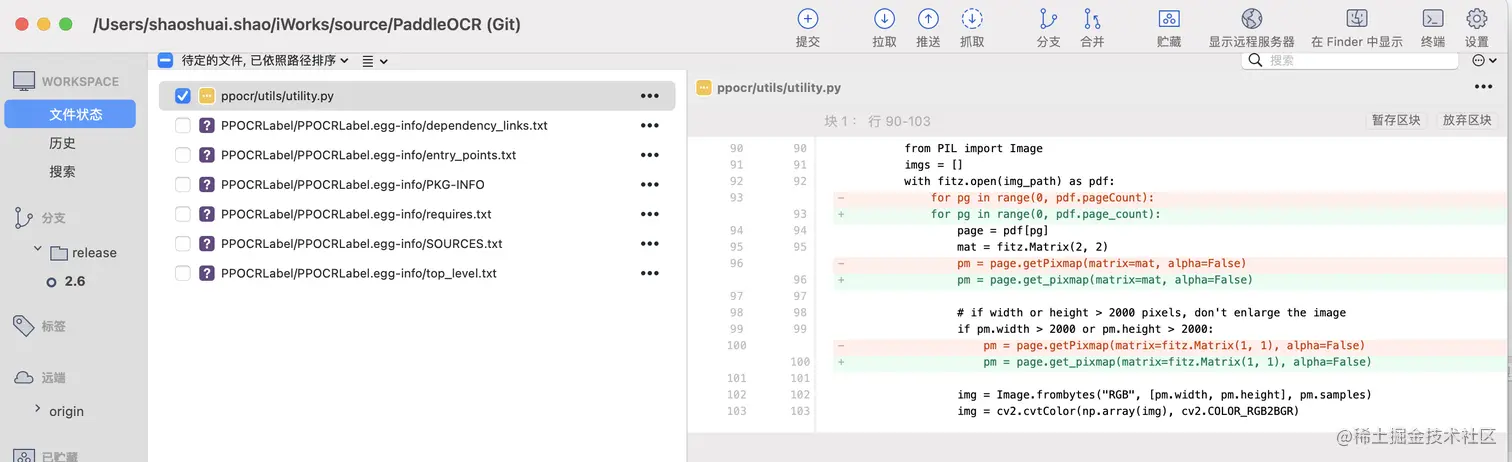Image resolution: width=1512 pixels, height=462 pixels.
Task: Open the Branch (分支) toolbar tool
Action: 1048,19
